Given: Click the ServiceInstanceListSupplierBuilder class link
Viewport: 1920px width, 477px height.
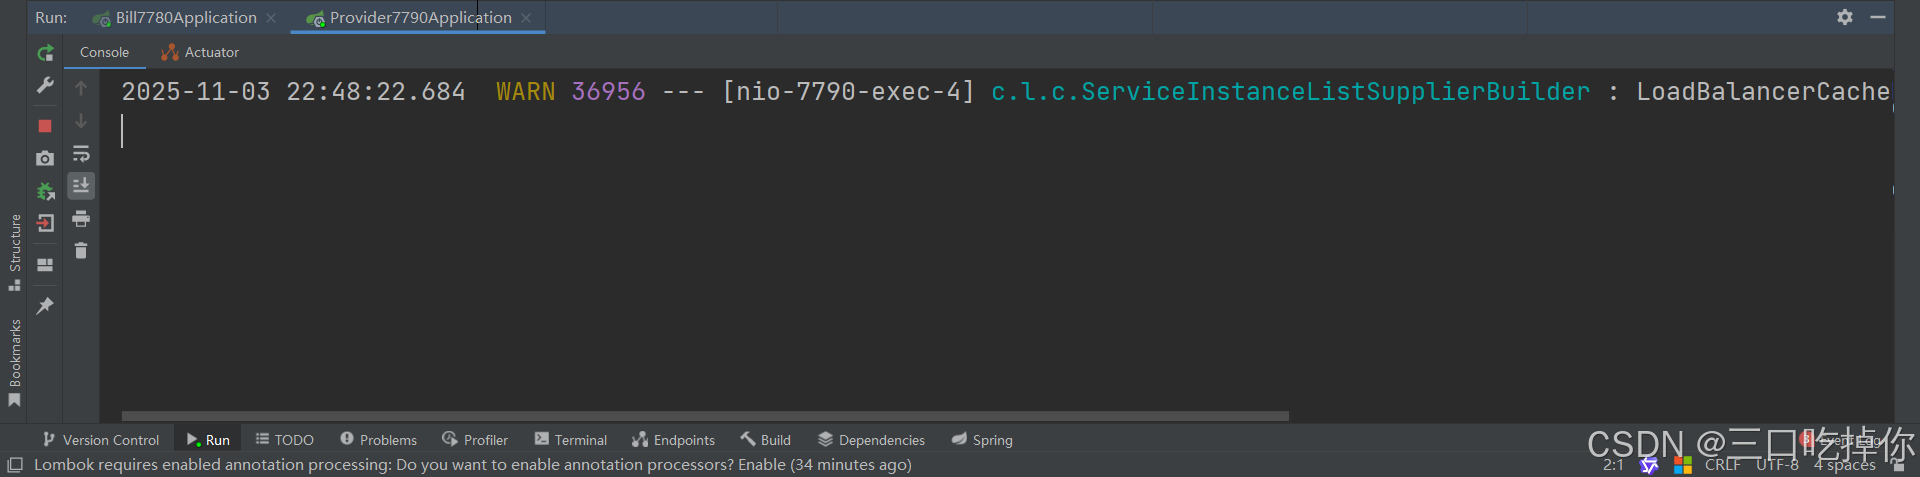Looking at the screenshot, I should pos(1290,92).
